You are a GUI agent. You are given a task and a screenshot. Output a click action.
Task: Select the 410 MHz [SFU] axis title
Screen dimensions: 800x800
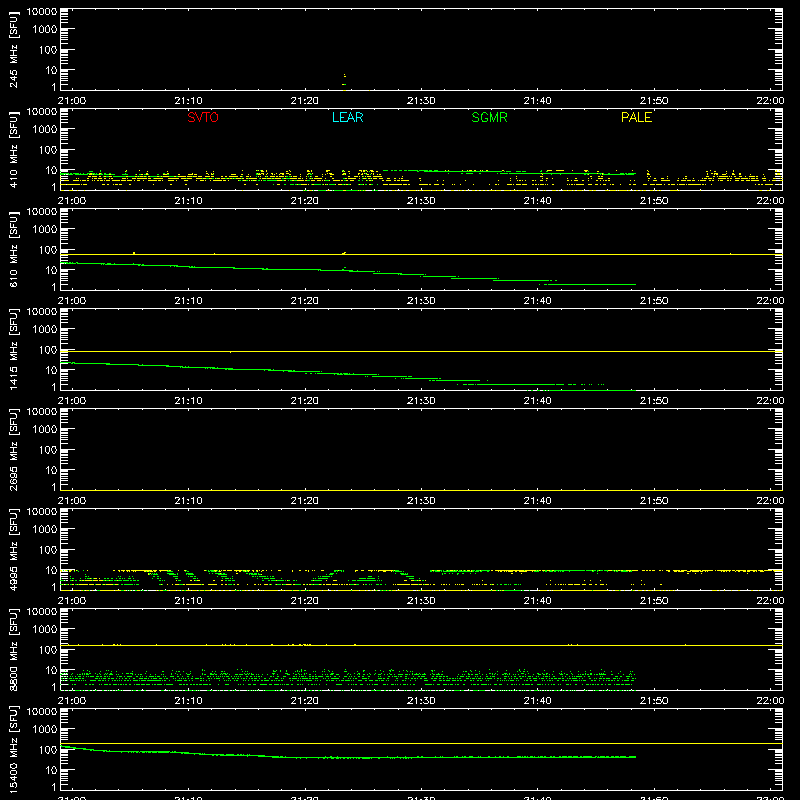click(13, 149)
